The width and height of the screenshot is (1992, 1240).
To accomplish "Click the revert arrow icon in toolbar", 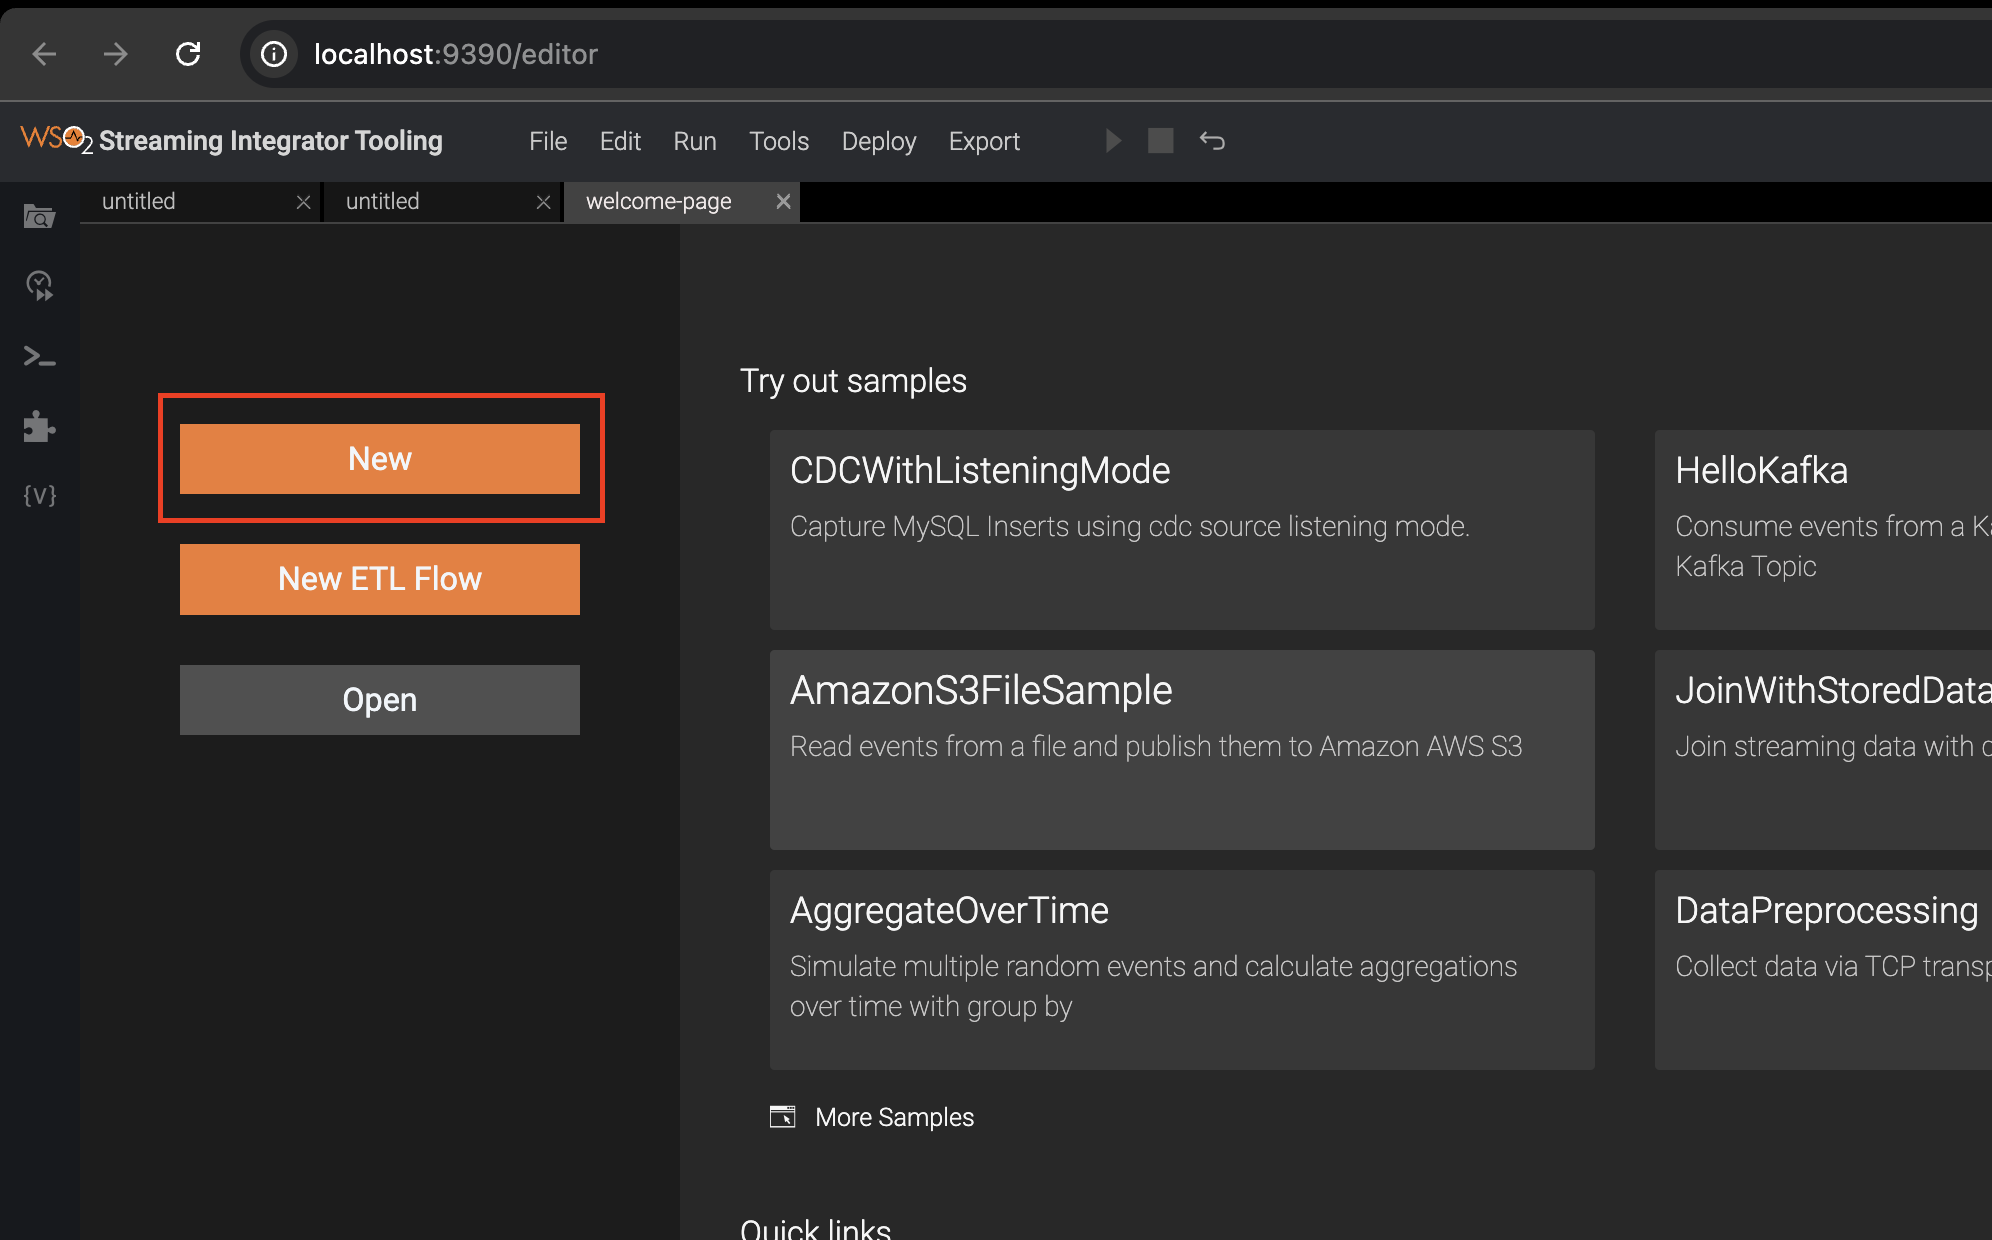I will click(1212, 141).
